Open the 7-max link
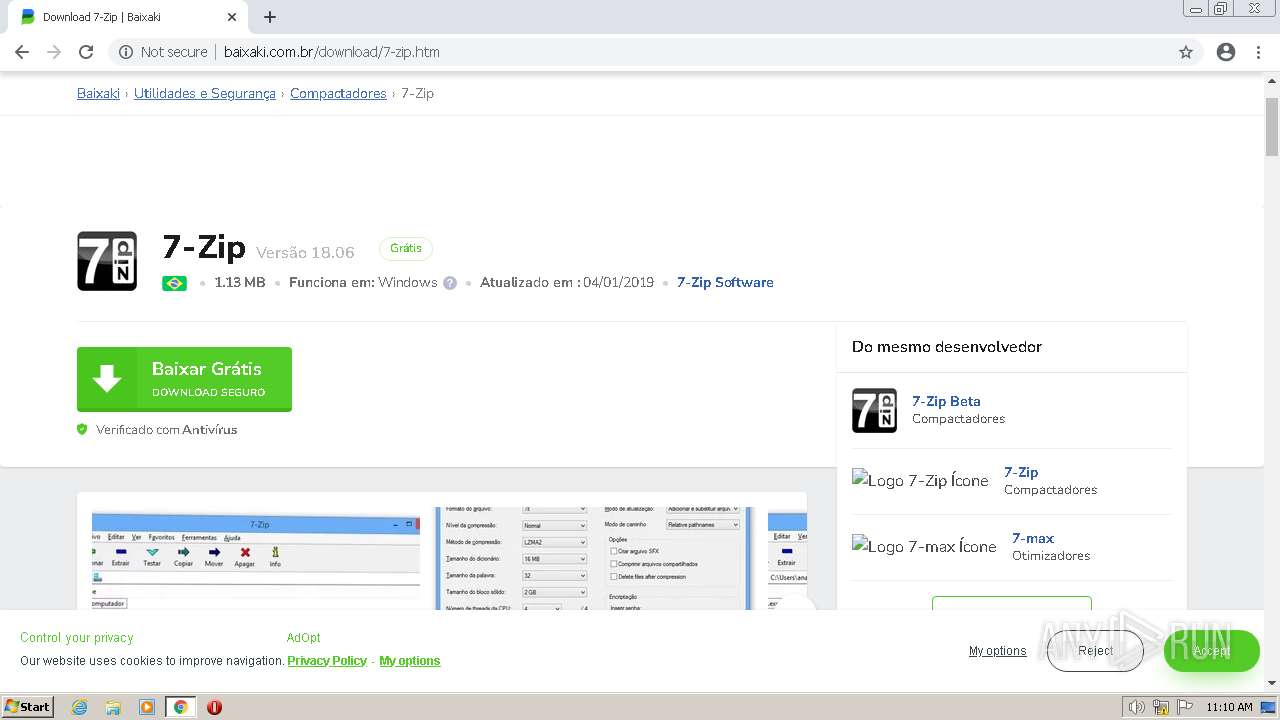This screenshot has width=1280, height=720. 1033,538
